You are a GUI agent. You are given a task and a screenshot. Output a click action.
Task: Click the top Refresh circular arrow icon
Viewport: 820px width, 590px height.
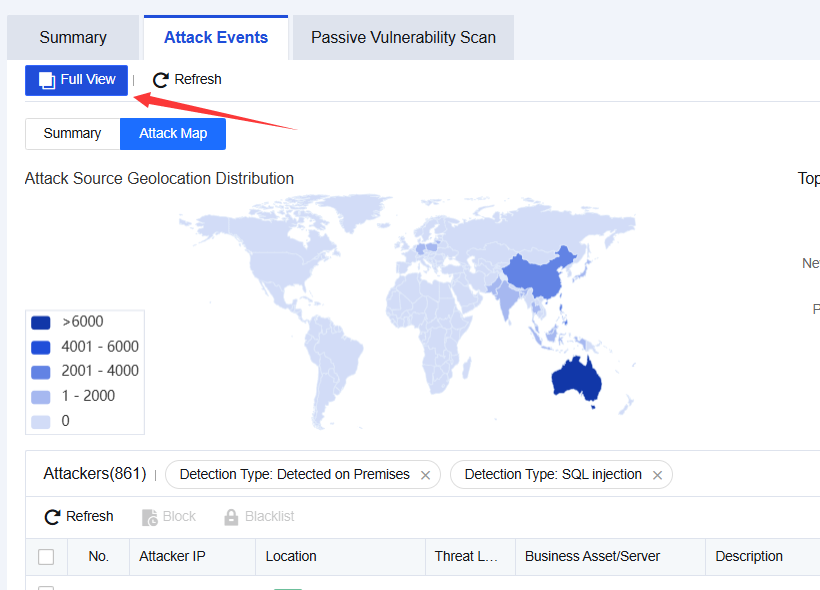click(x=161, y=80)
